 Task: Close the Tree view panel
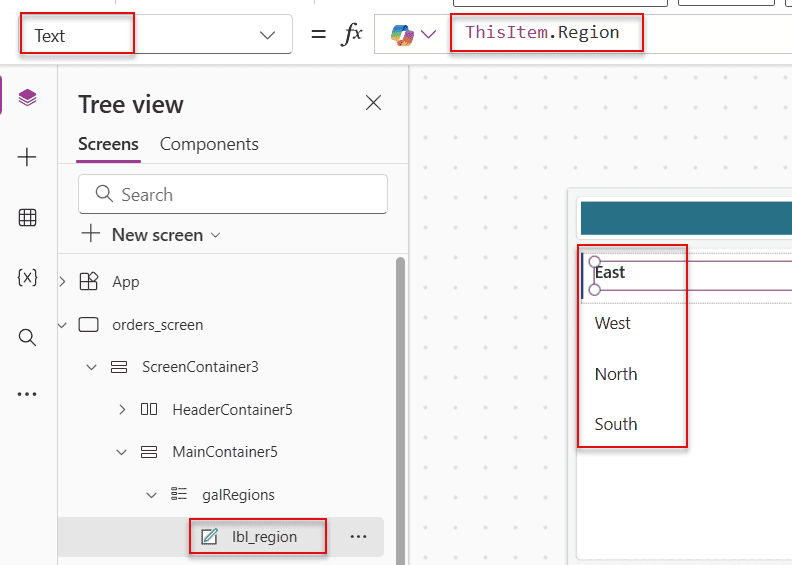pyautogui.click(x=373, y=102)
